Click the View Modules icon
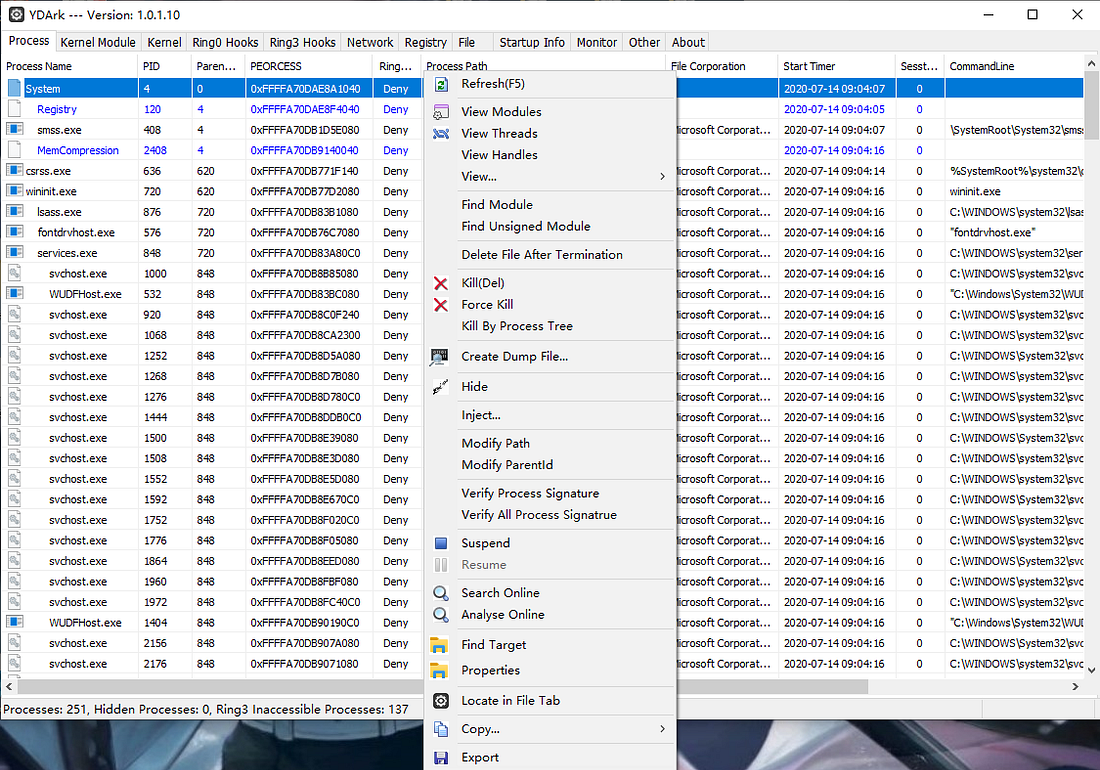 (441, 112)
